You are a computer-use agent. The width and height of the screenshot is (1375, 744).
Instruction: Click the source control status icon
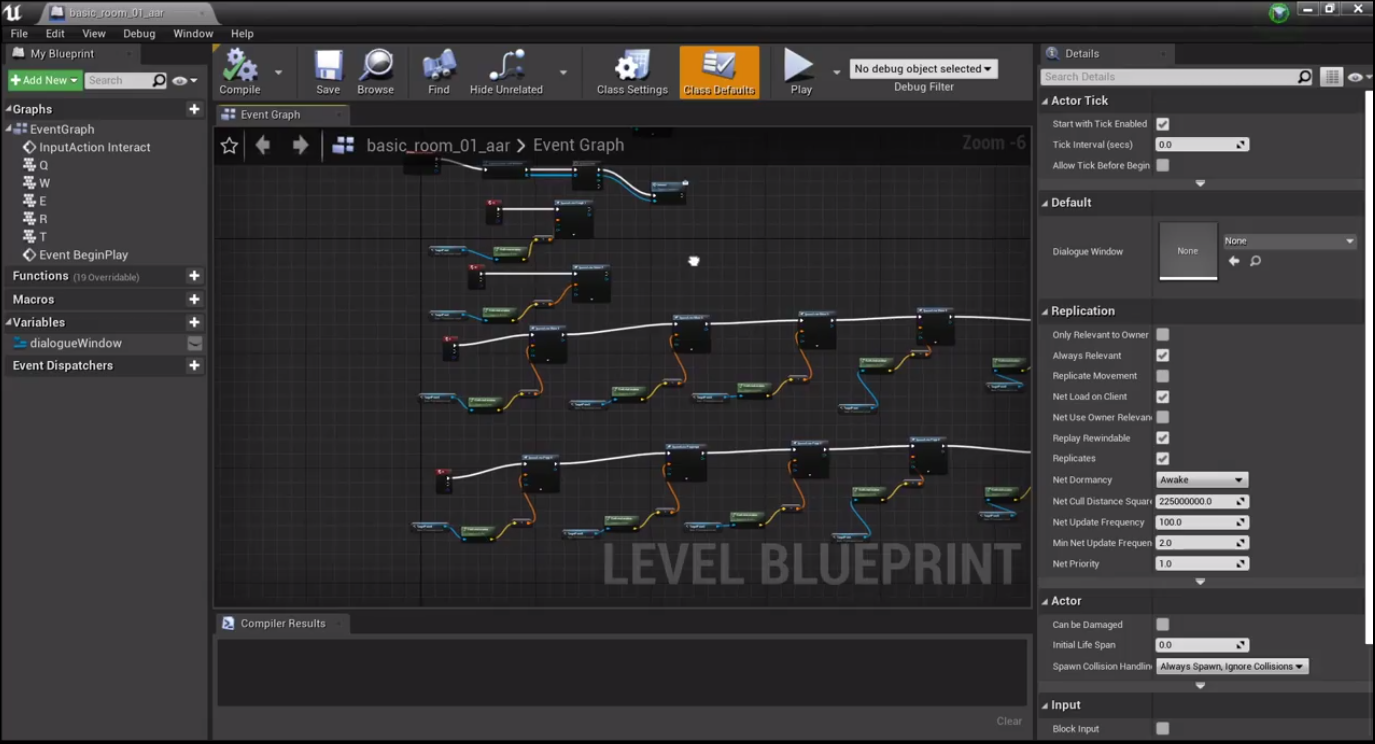[1279, 12]
